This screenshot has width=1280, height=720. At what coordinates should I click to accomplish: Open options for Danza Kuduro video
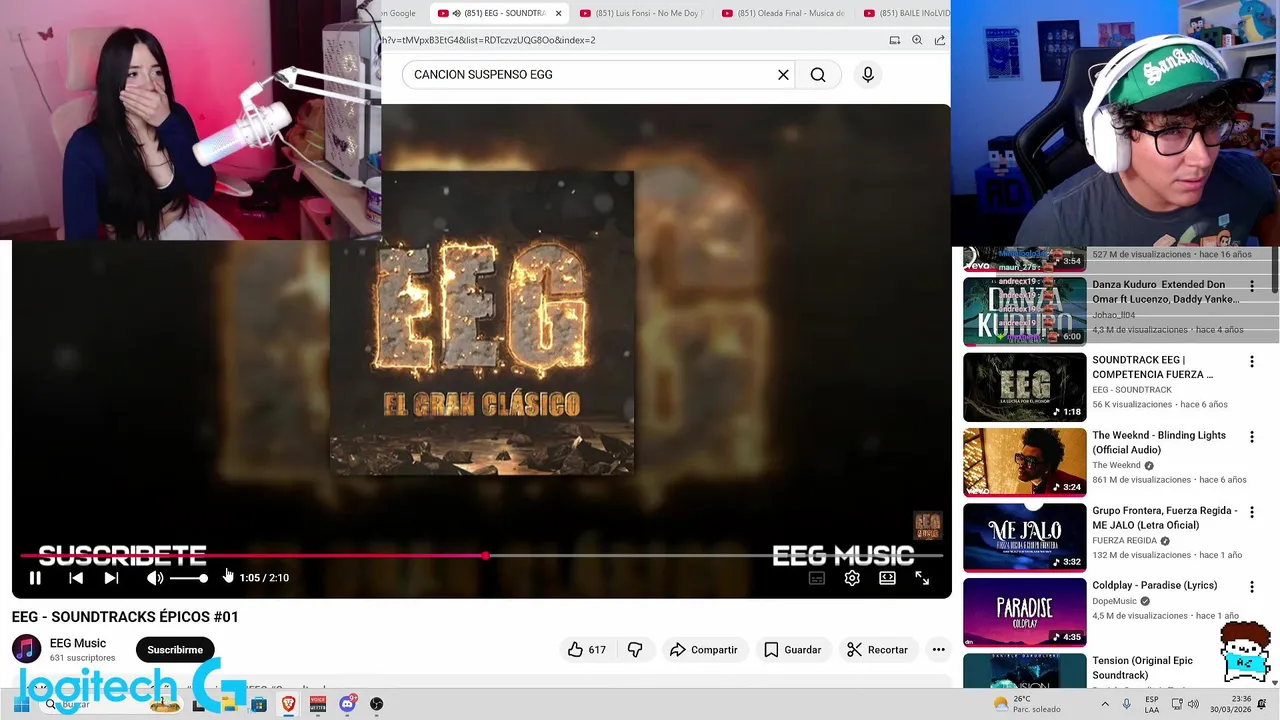[1251, 286]
